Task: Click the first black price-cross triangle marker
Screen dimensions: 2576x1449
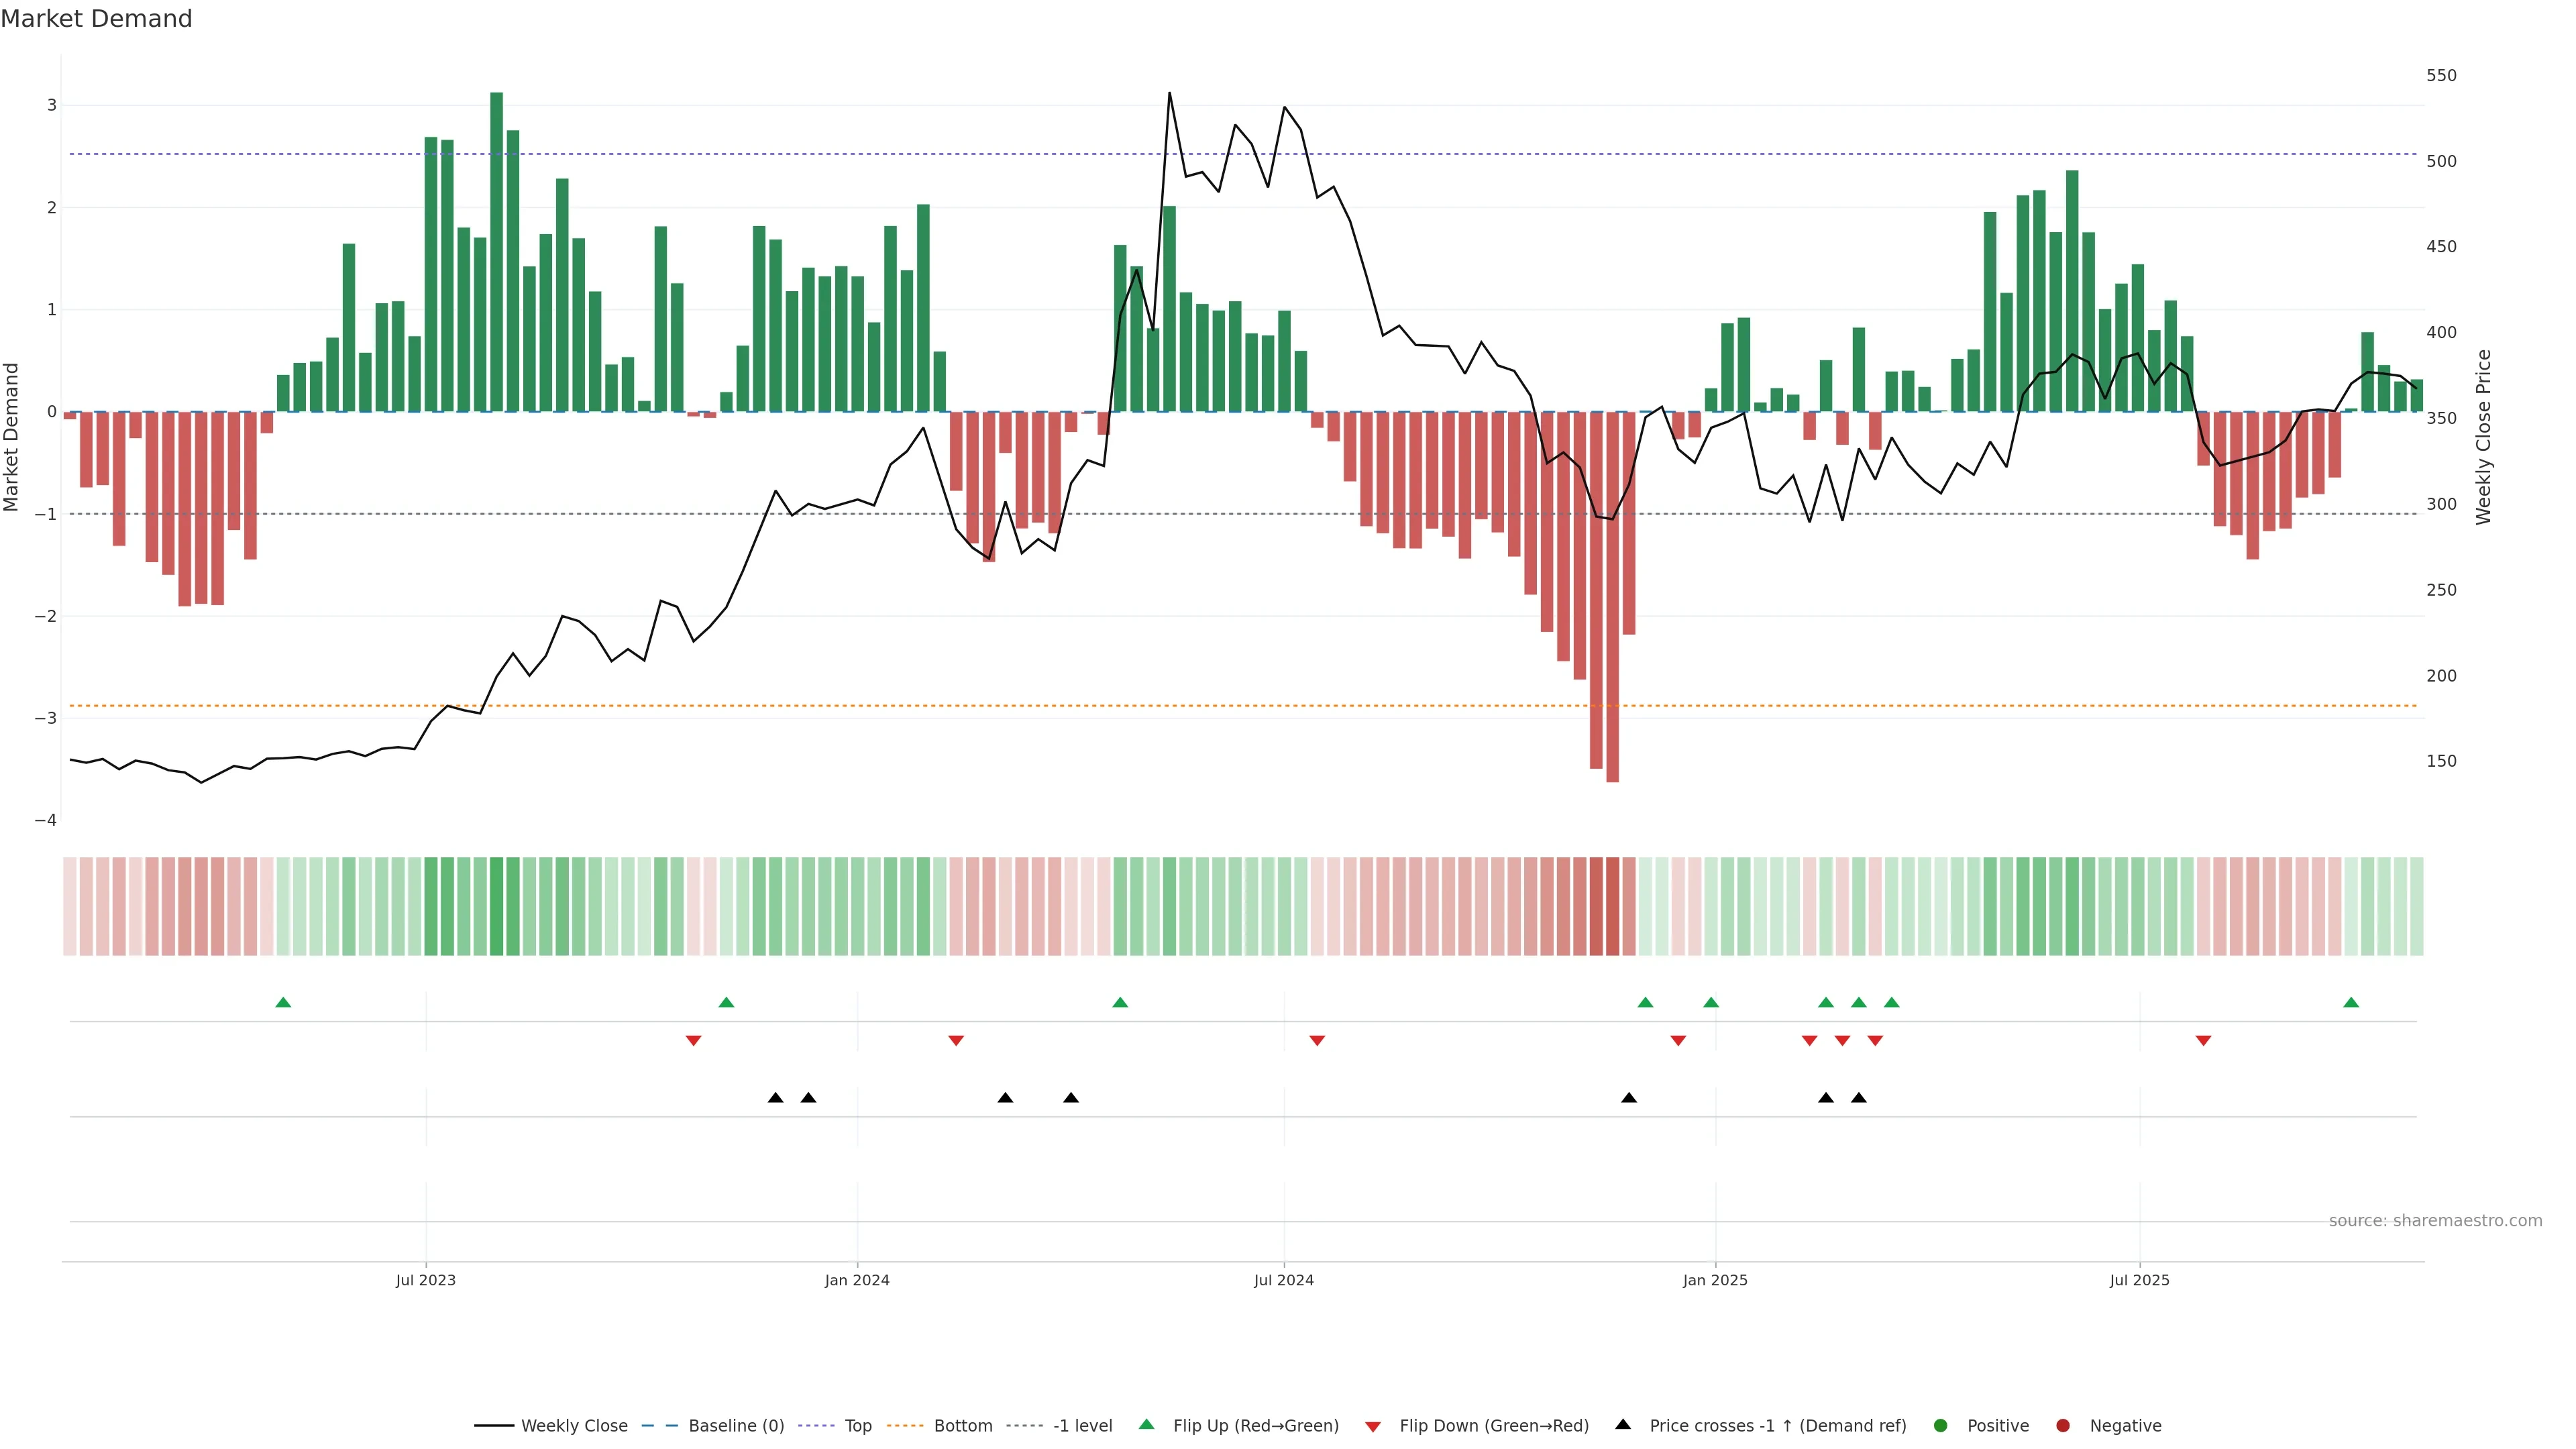Action: point(775,1098)
